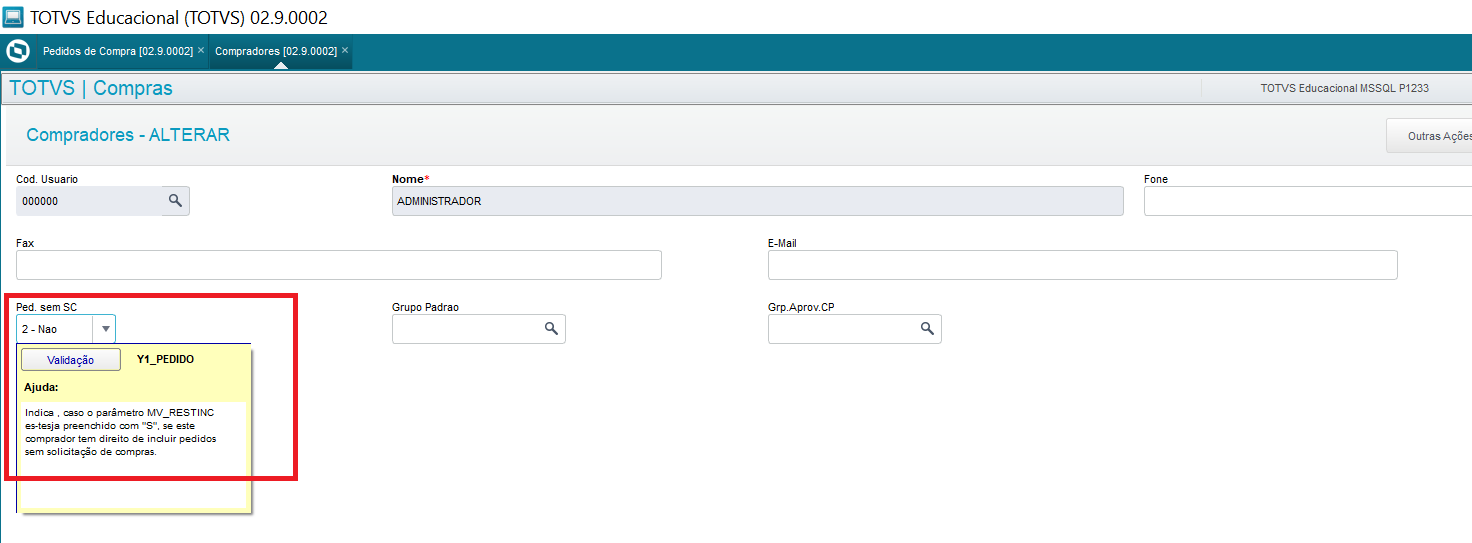This screenshot has width=1472, height=543.
Task: Click the TOTVS | Compras module title
Action: click(x=91, y=88)
